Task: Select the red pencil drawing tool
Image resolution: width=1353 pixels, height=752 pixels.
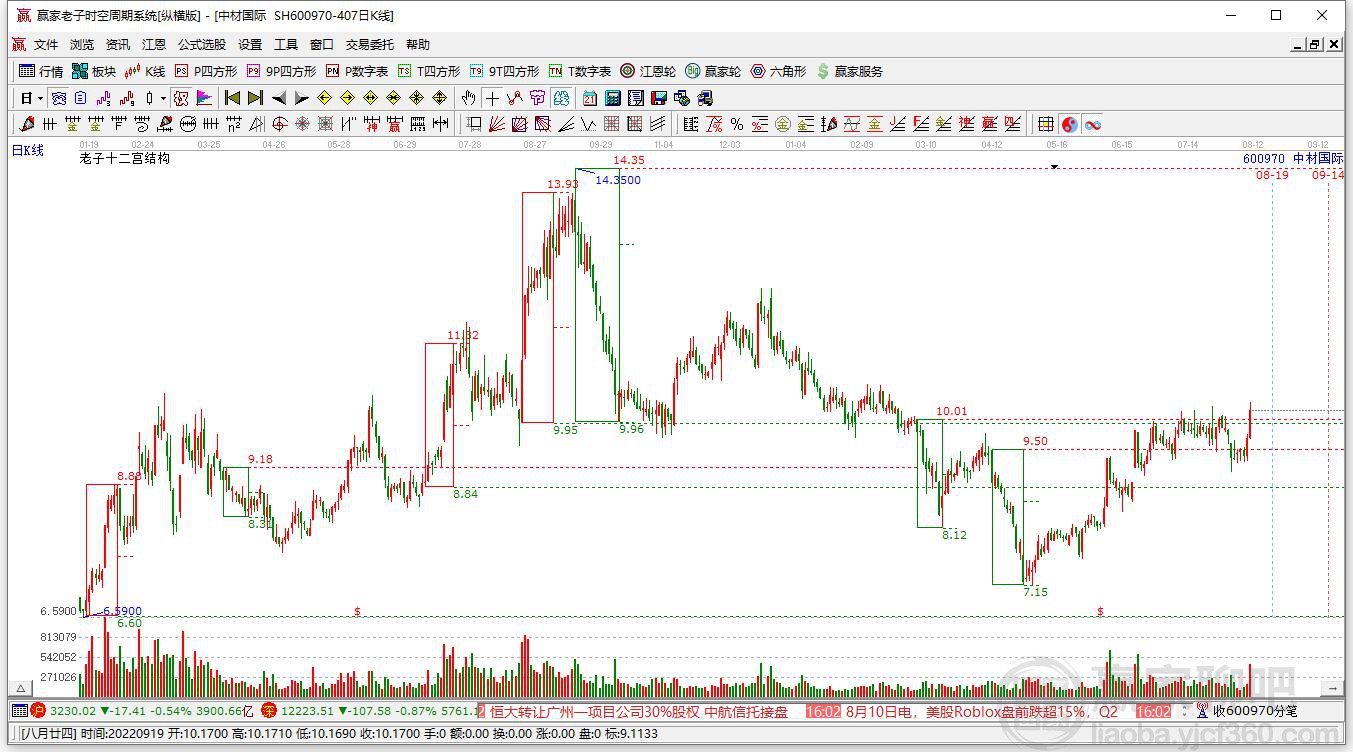Action: (x=27, y=124)
